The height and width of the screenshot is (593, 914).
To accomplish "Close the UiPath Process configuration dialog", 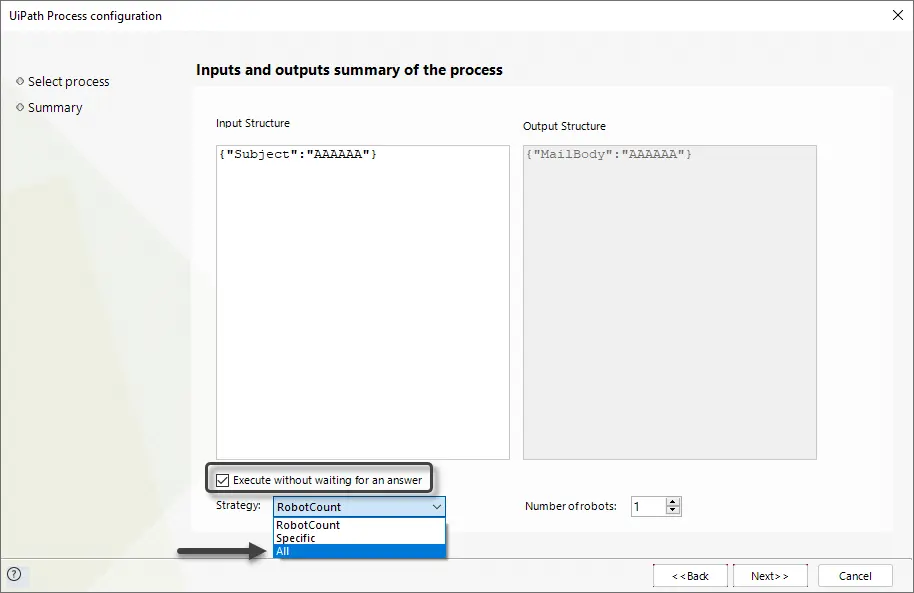I will pyautogui.click(x=898, y=15).
